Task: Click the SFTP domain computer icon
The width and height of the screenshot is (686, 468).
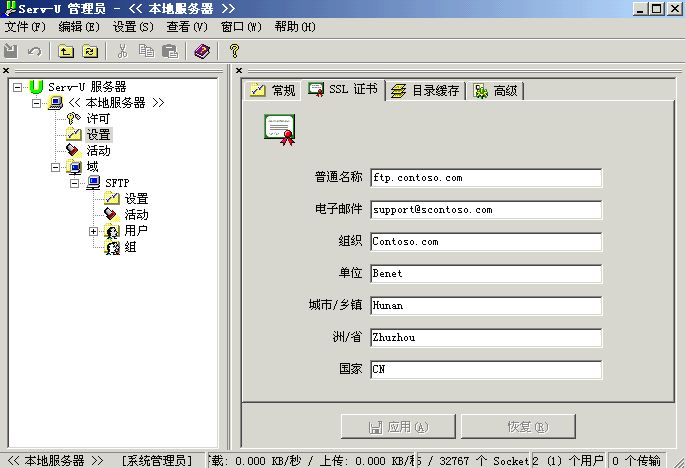Action: click(93, 182)
